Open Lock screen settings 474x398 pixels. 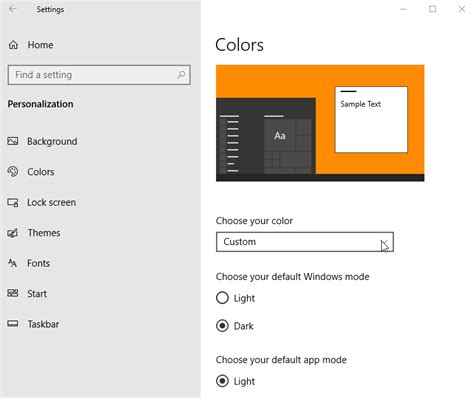(51, 202)
